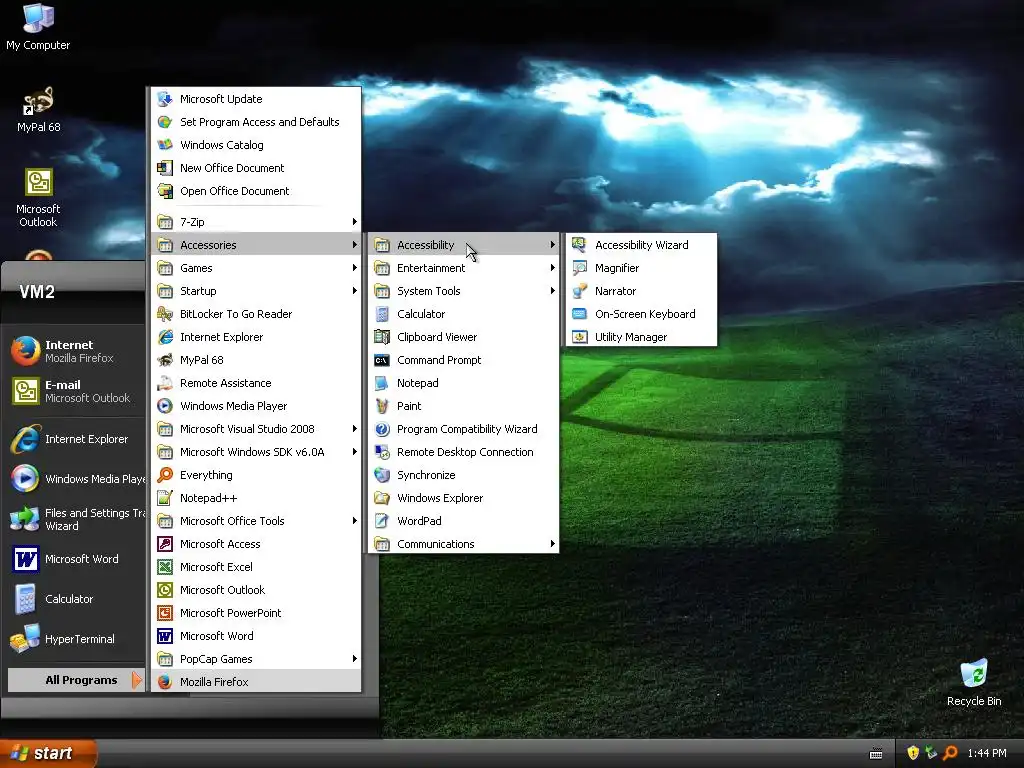Click the Everything search icon in programs list
Viewport: 1024px width, 768px height.
pyautogui.click(x=165, y=475)
